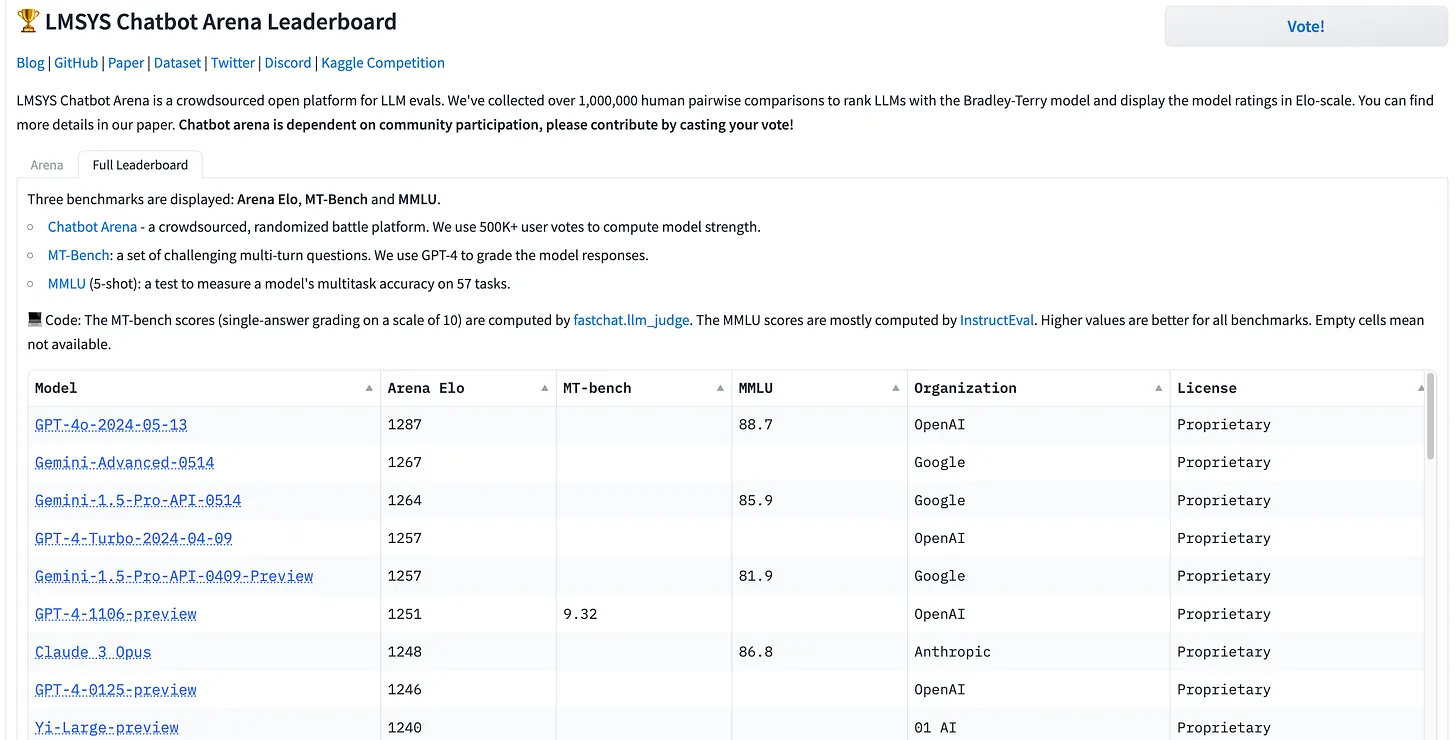Open the GitHub link
This screenshot has height=740, width=1456.
76,63
